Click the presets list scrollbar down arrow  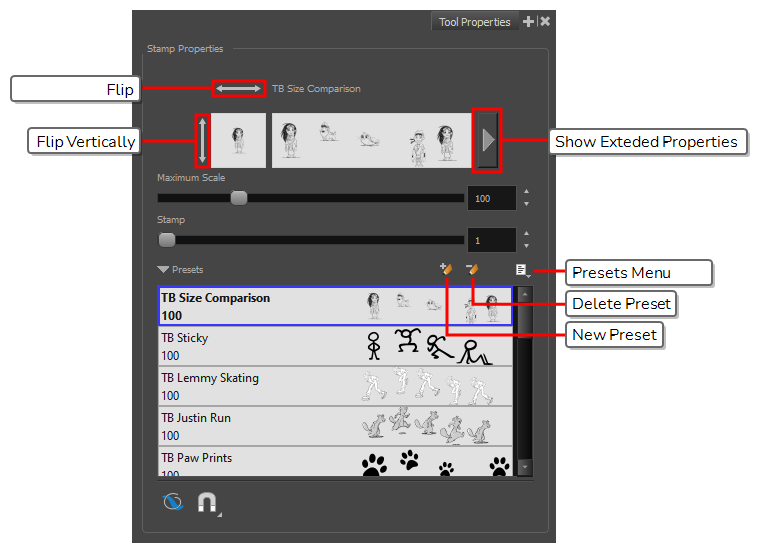tap(525, 467)
